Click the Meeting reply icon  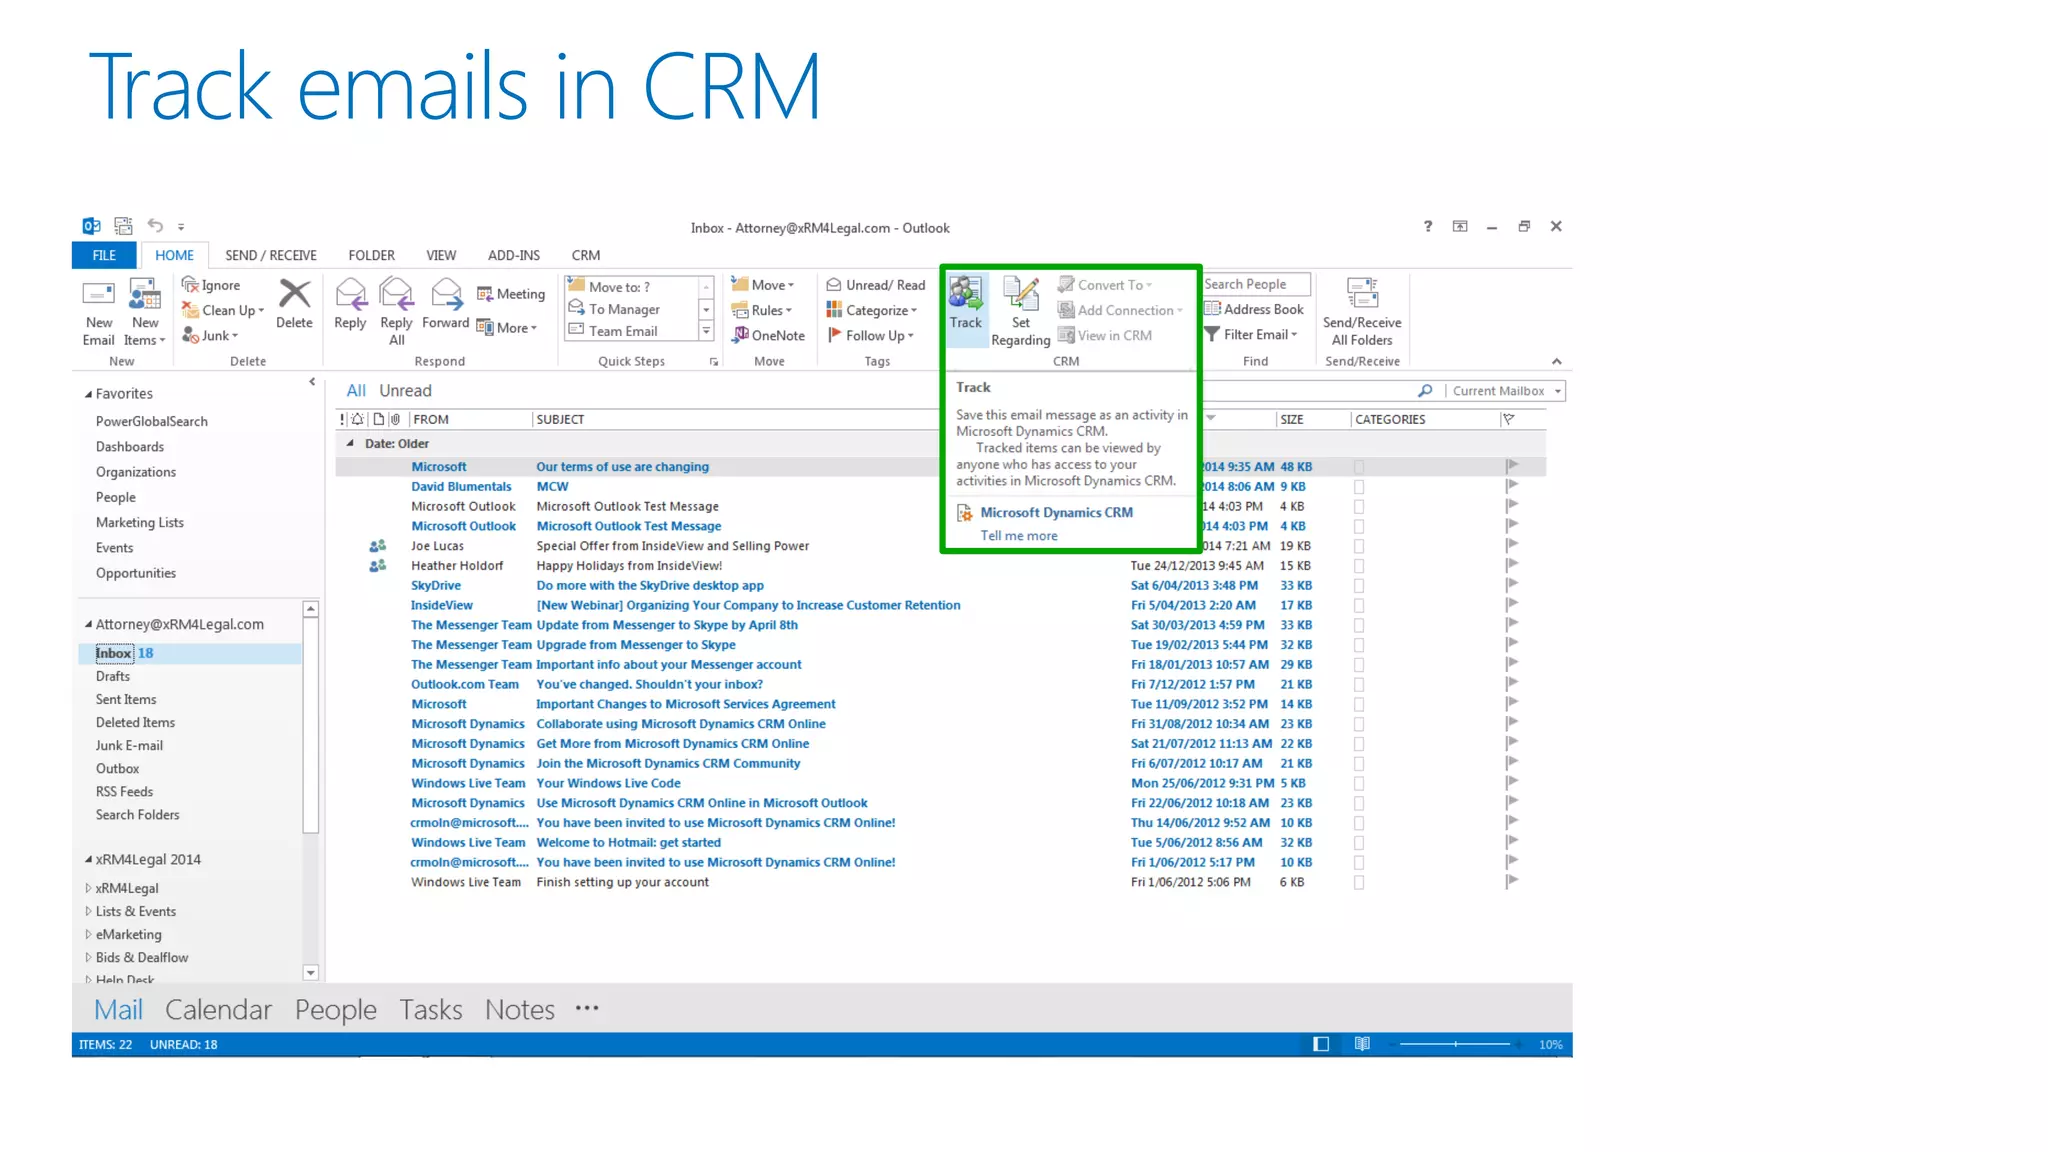tap(485, 294)
